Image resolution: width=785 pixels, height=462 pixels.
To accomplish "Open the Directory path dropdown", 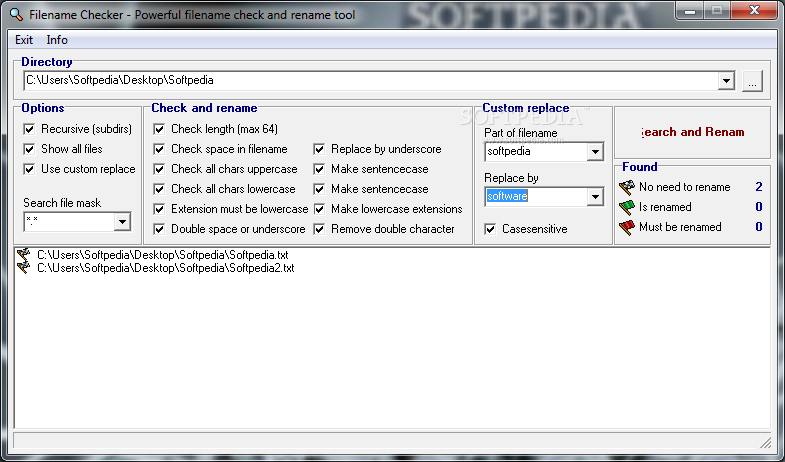I will [726, 81].
